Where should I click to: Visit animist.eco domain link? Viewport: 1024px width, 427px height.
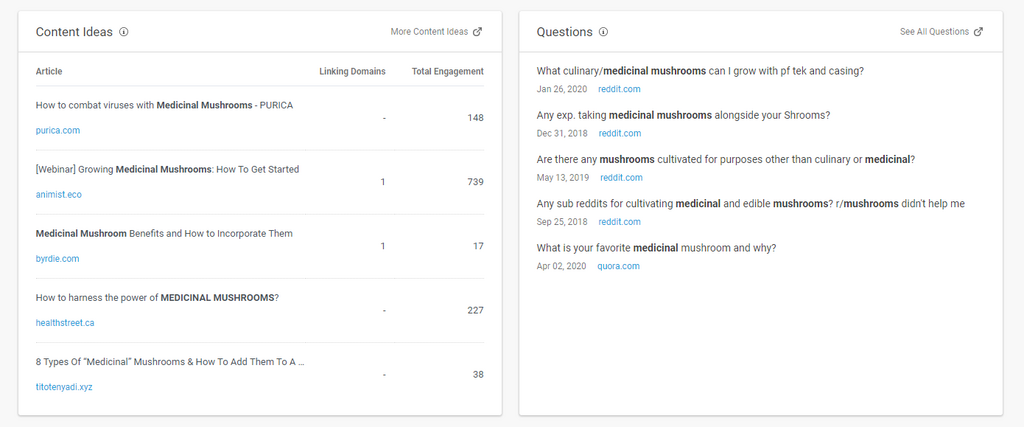[x=59, y=195]
